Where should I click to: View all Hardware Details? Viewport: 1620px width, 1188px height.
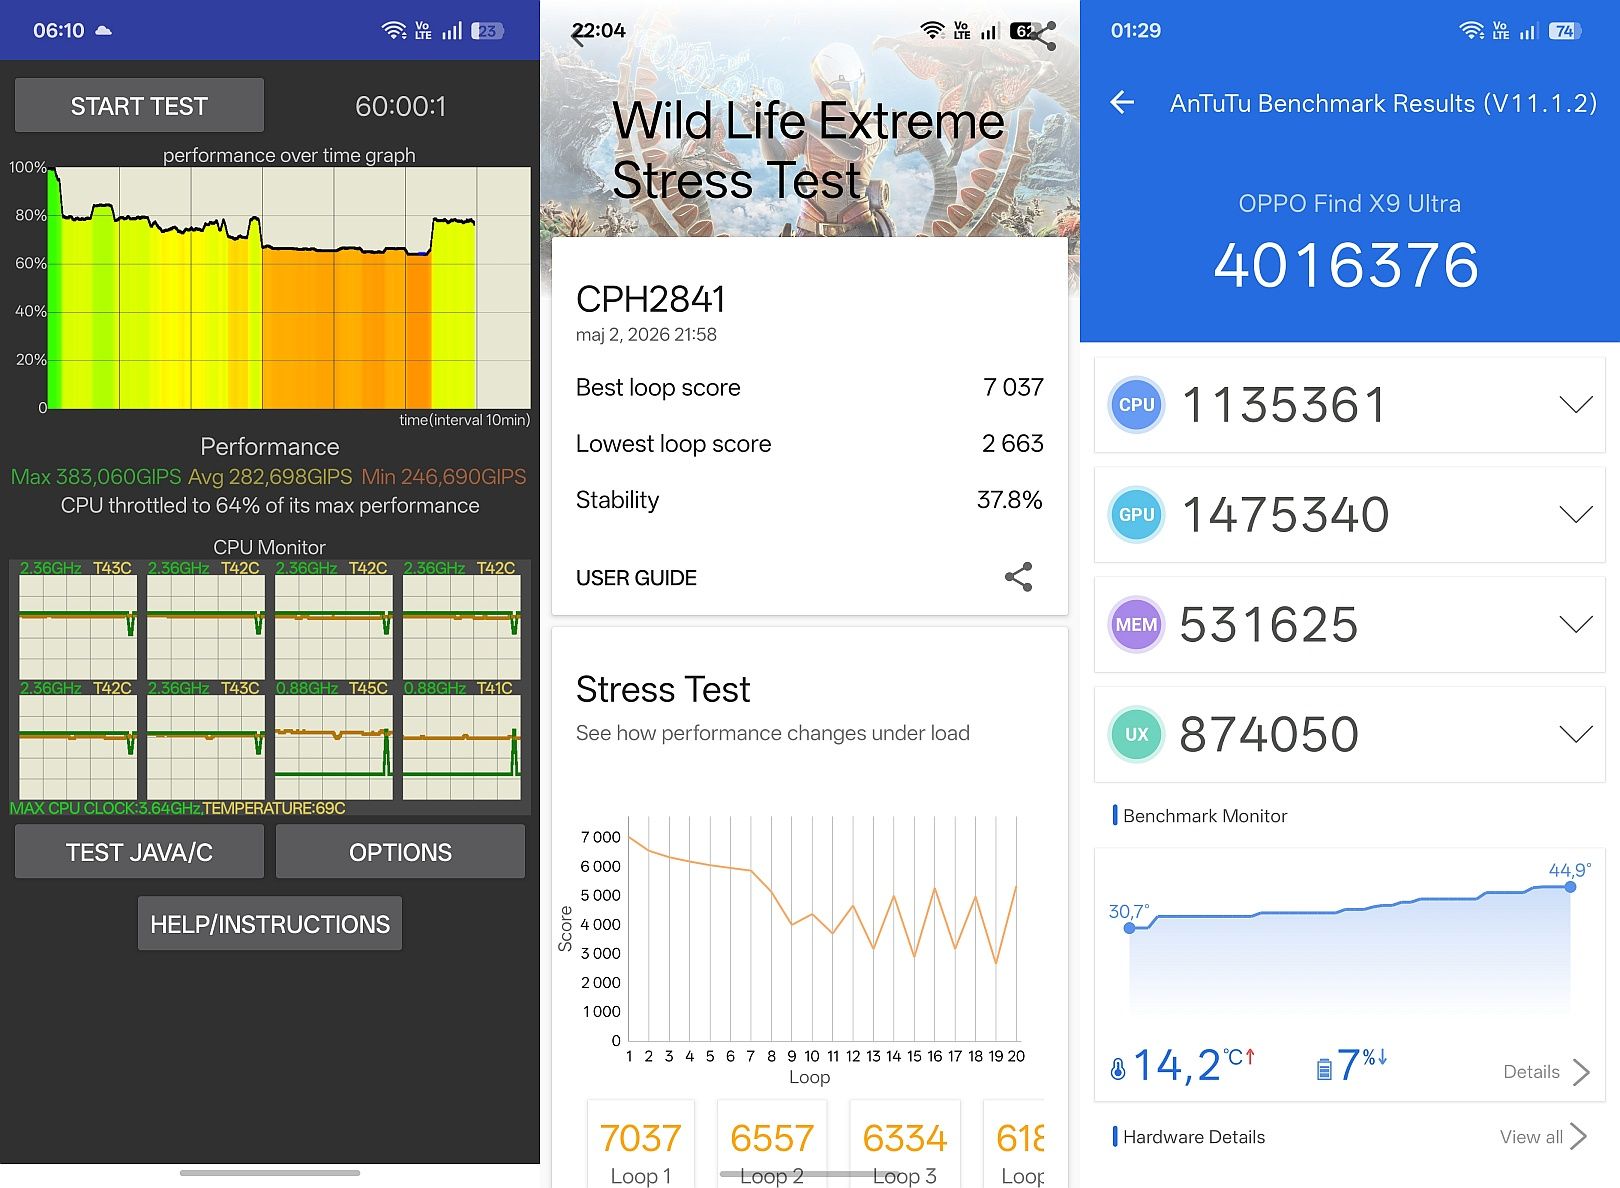pos(1544,1137)
